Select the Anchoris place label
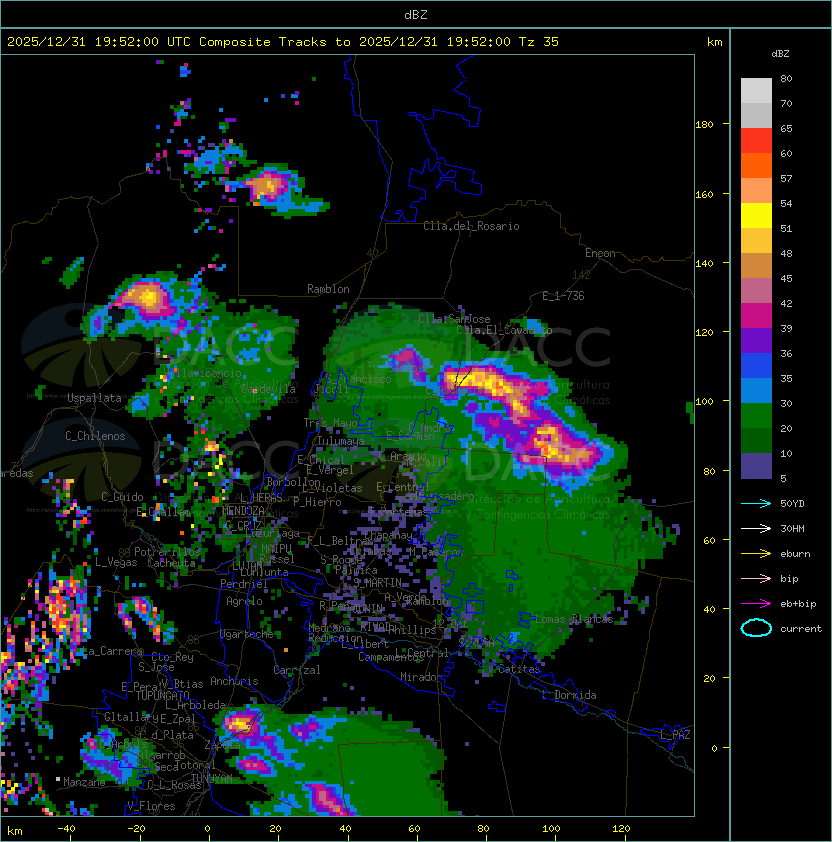Viewport: 832px width, 842px height. tap(234, 681)
